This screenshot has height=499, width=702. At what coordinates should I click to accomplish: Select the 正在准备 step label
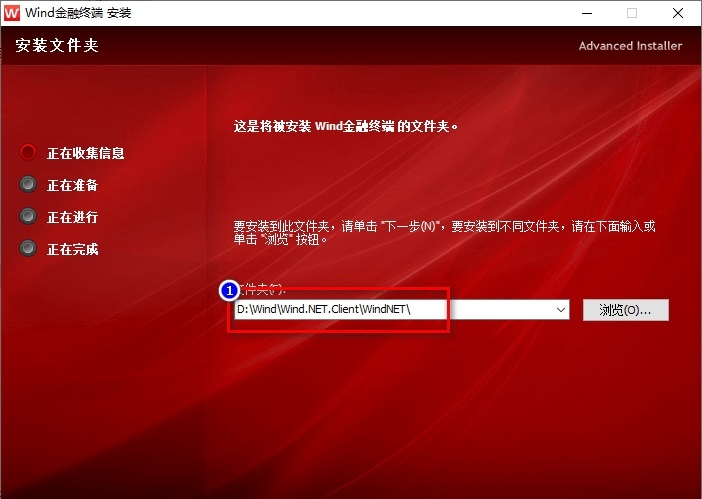coord(73,185)
